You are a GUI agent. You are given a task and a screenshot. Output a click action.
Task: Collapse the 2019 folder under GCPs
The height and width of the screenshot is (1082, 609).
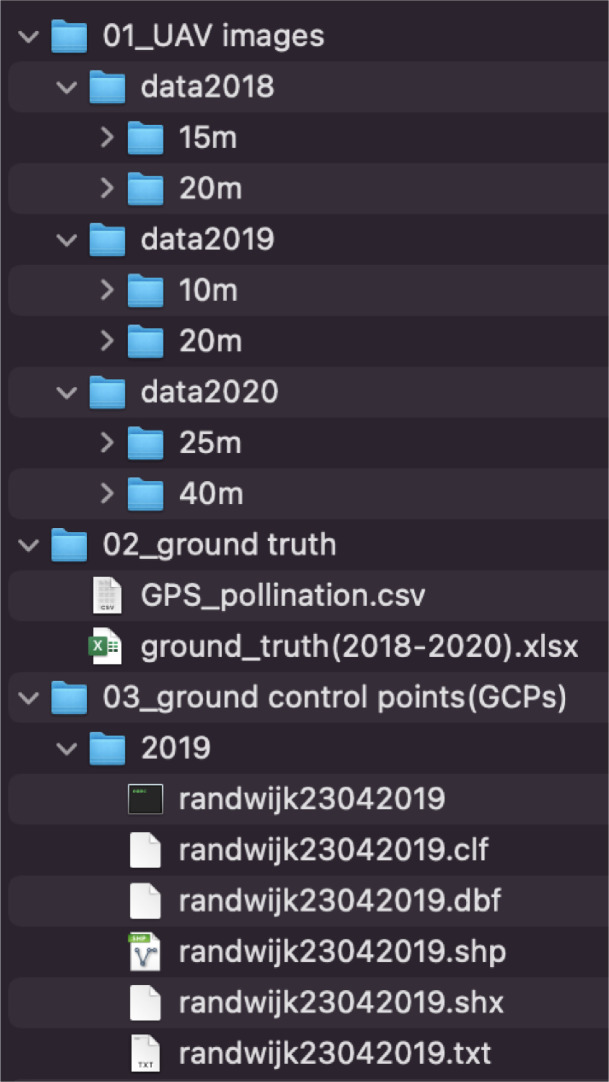pyautogui.click(x=68, y=748)
